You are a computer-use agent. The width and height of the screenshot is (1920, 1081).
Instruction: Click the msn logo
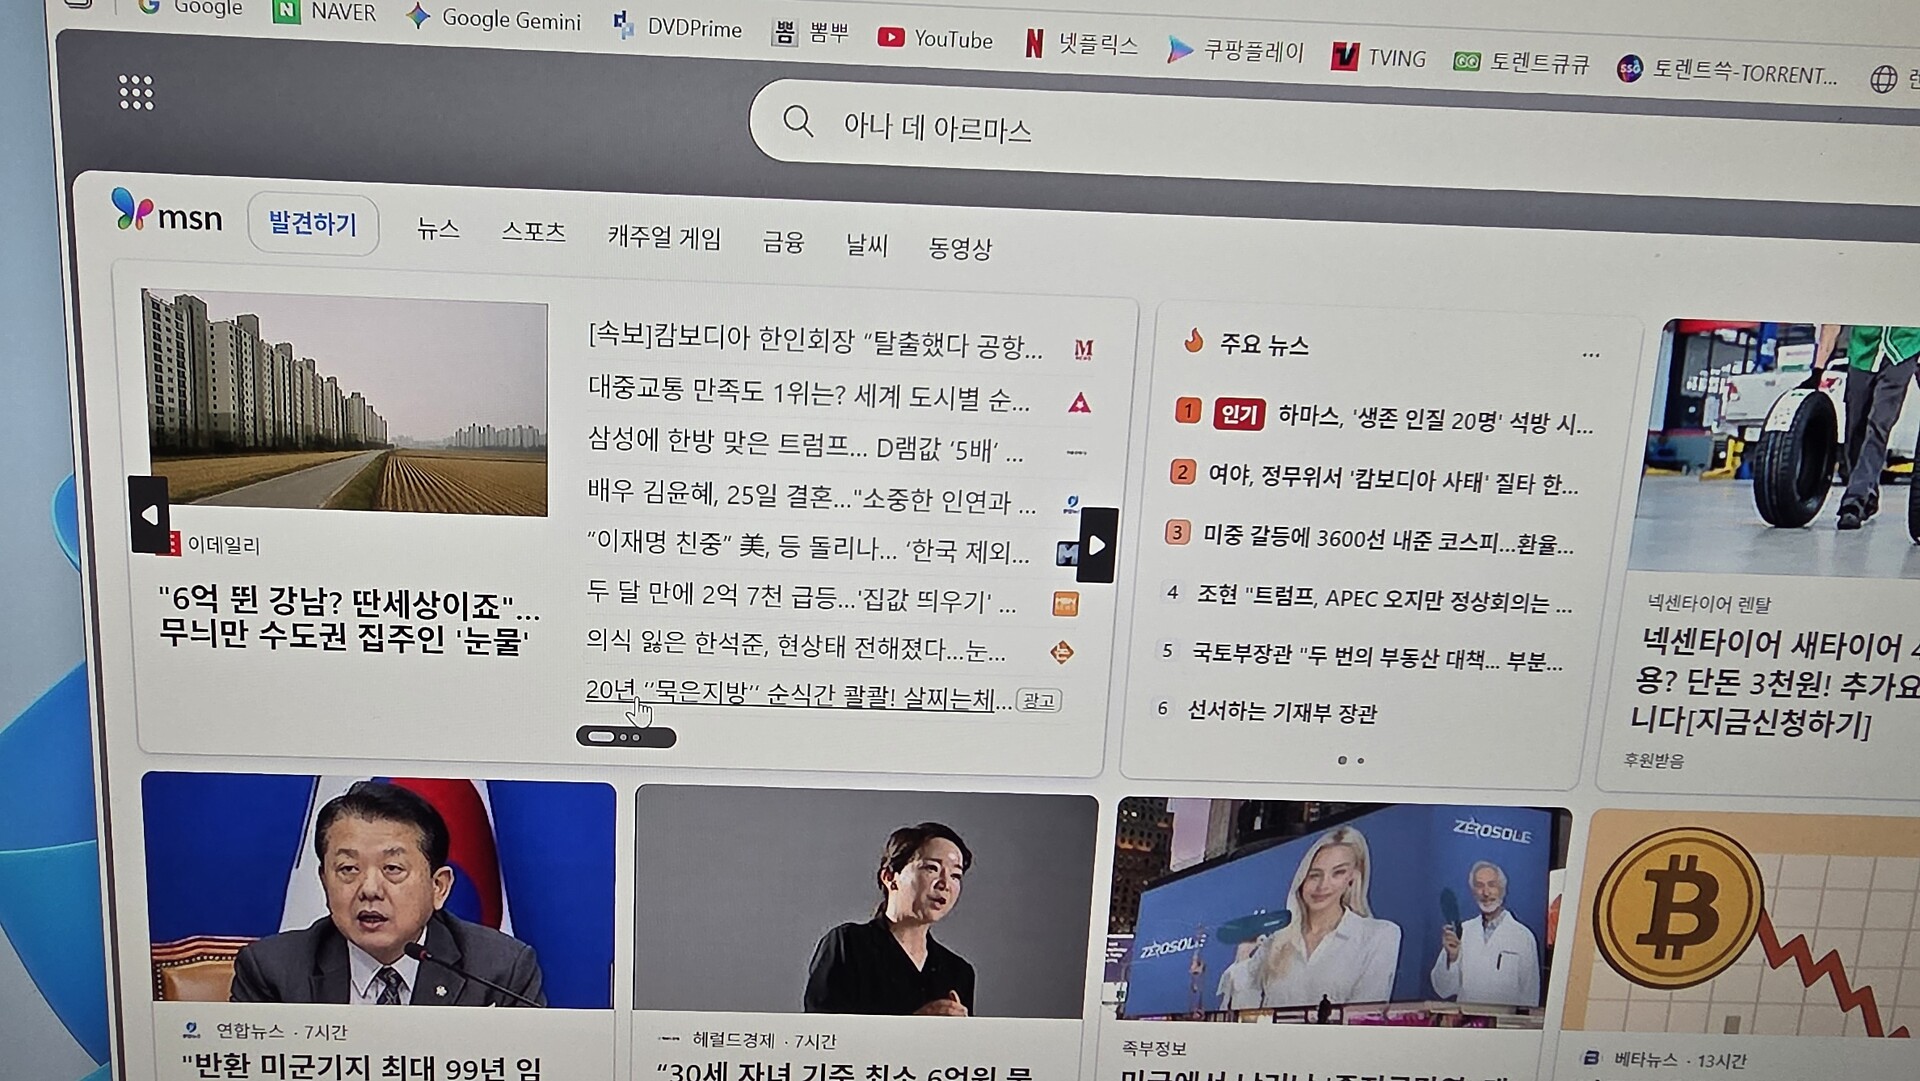167,213
